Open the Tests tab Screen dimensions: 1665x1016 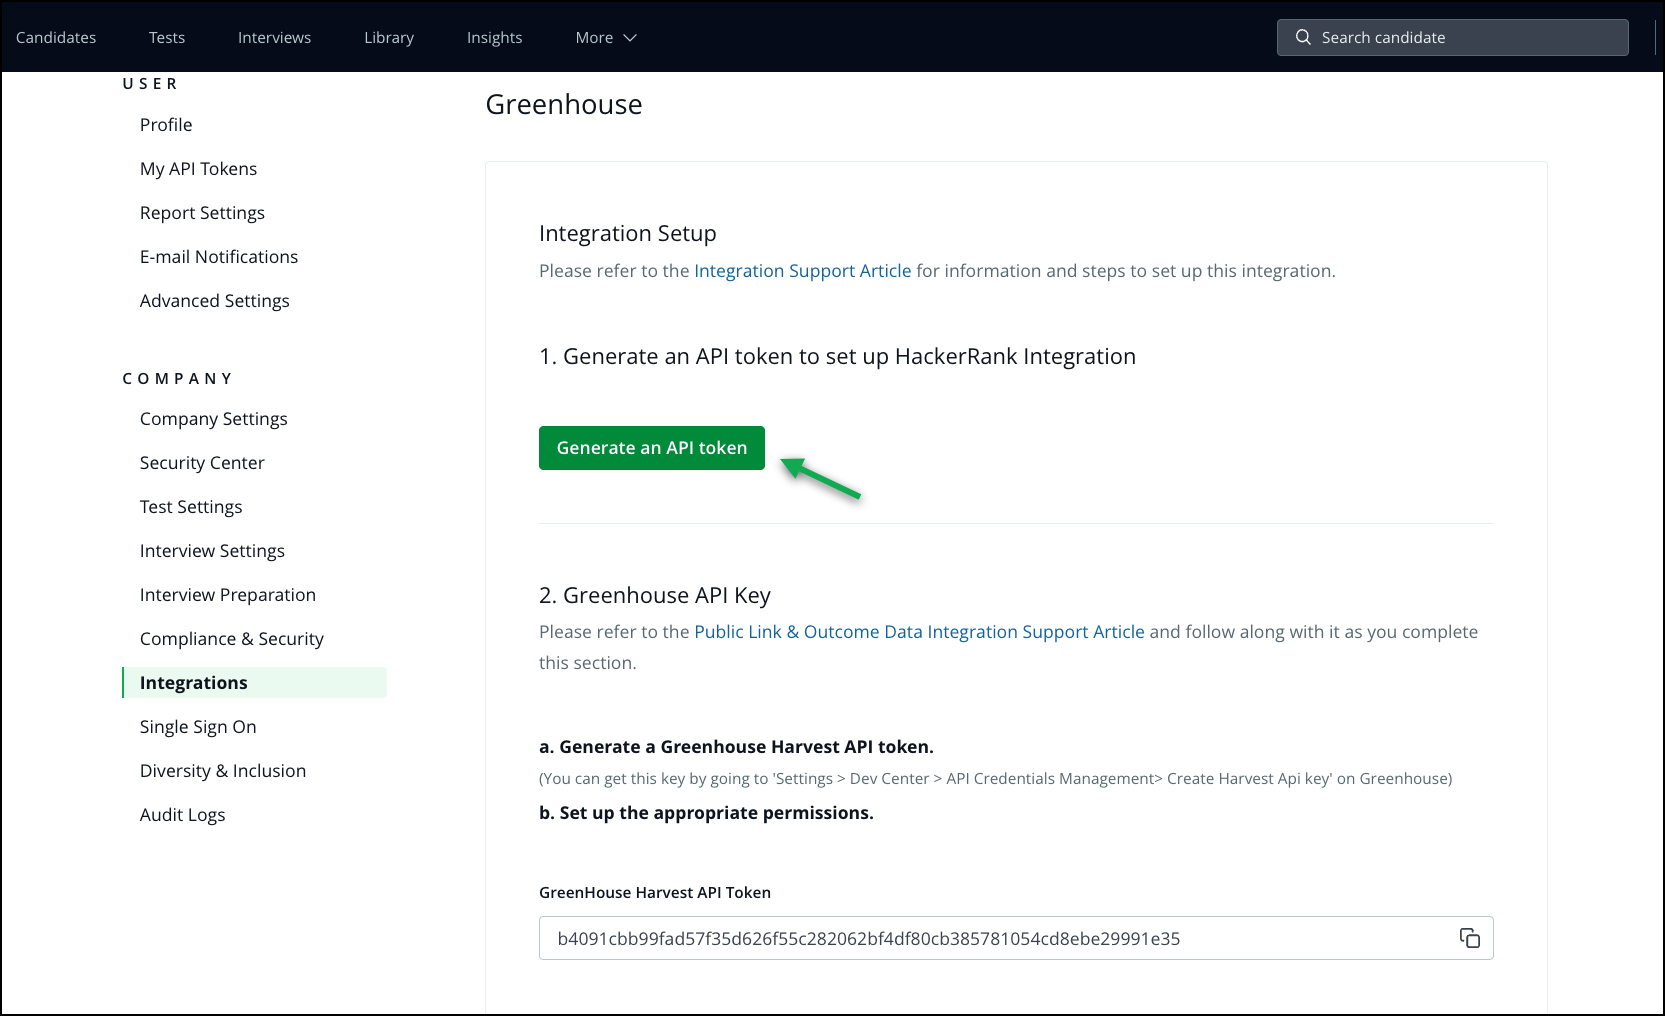(167, 37)
